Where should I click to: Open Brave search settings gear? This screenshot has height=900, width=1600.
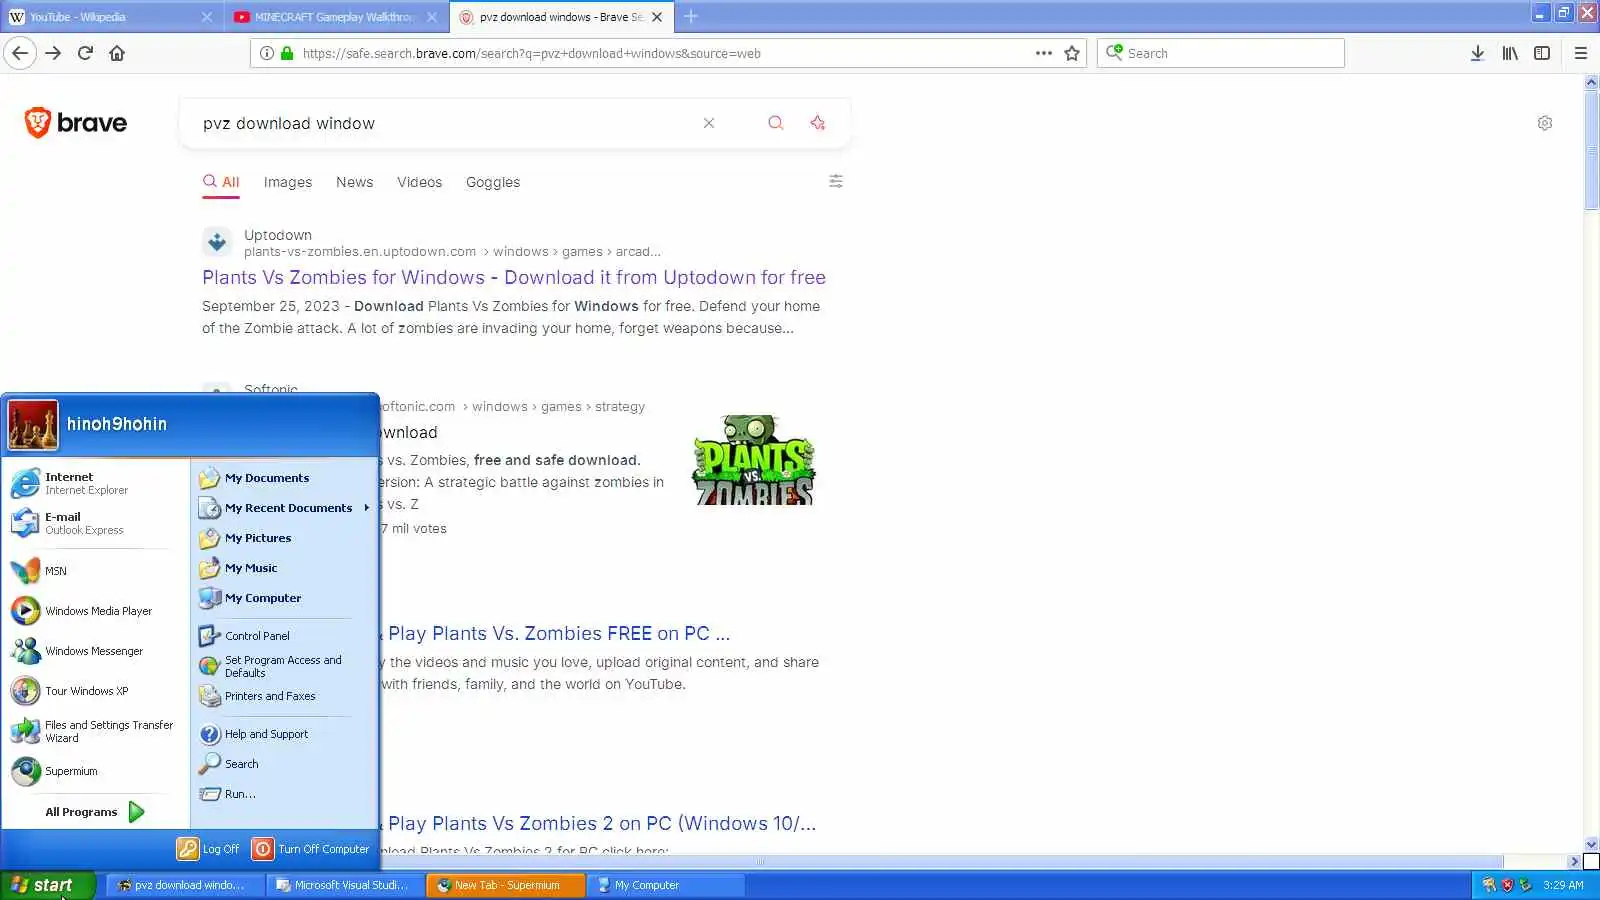pyautogui.click(x=1545, y=123)
